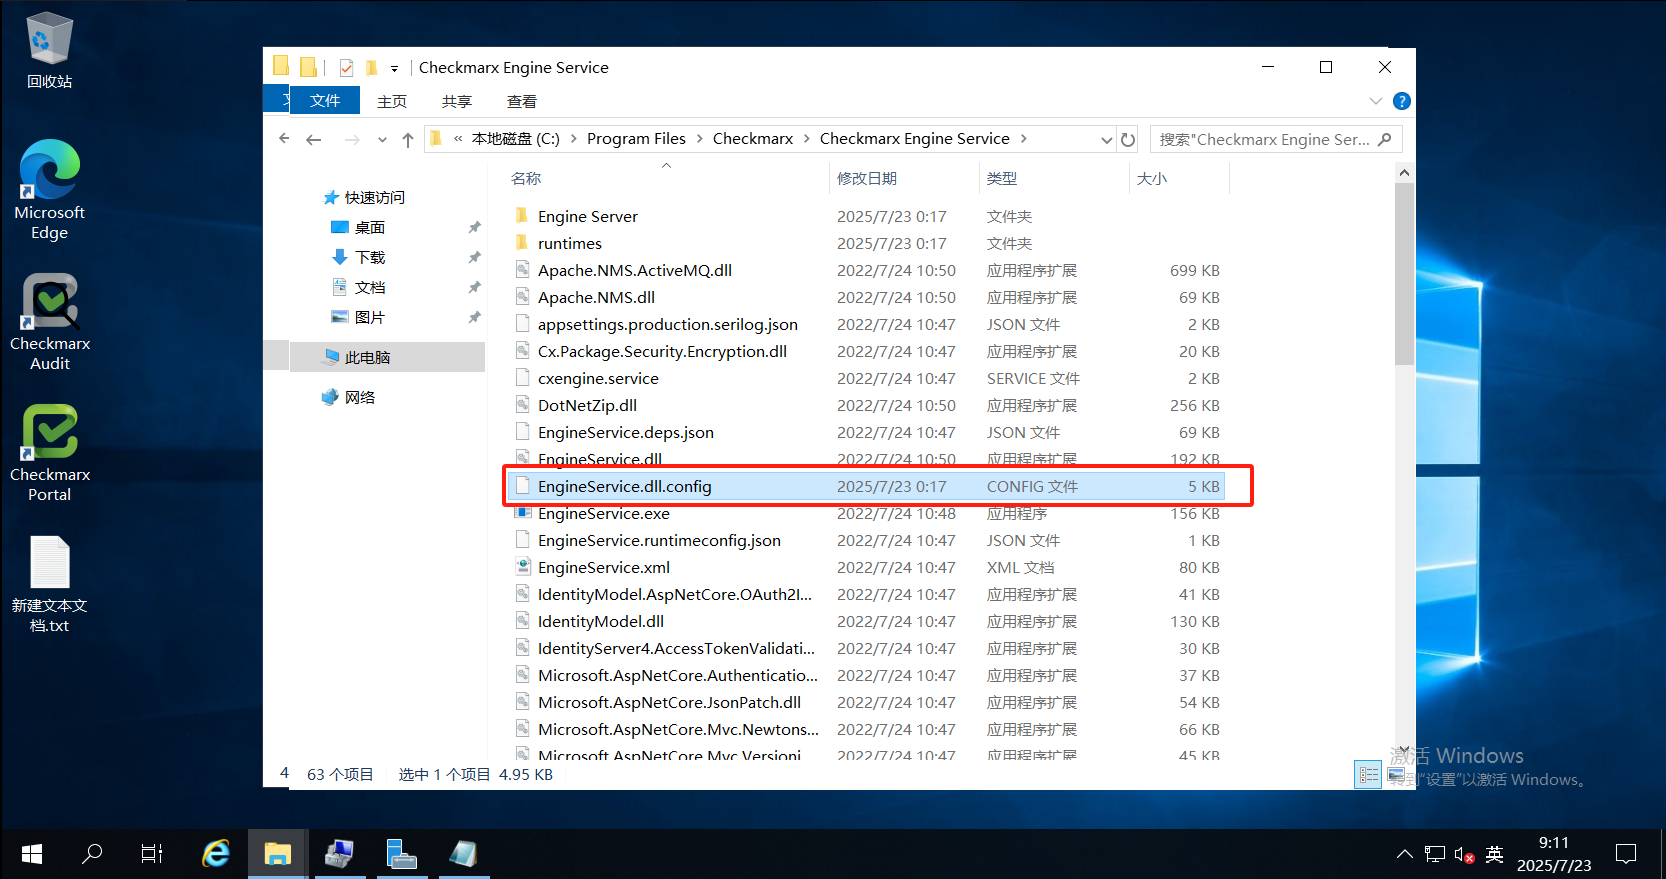Launch Microsoft Edge from the desktop
Screen dimensions: 1666x879
[x=49, y=190]
